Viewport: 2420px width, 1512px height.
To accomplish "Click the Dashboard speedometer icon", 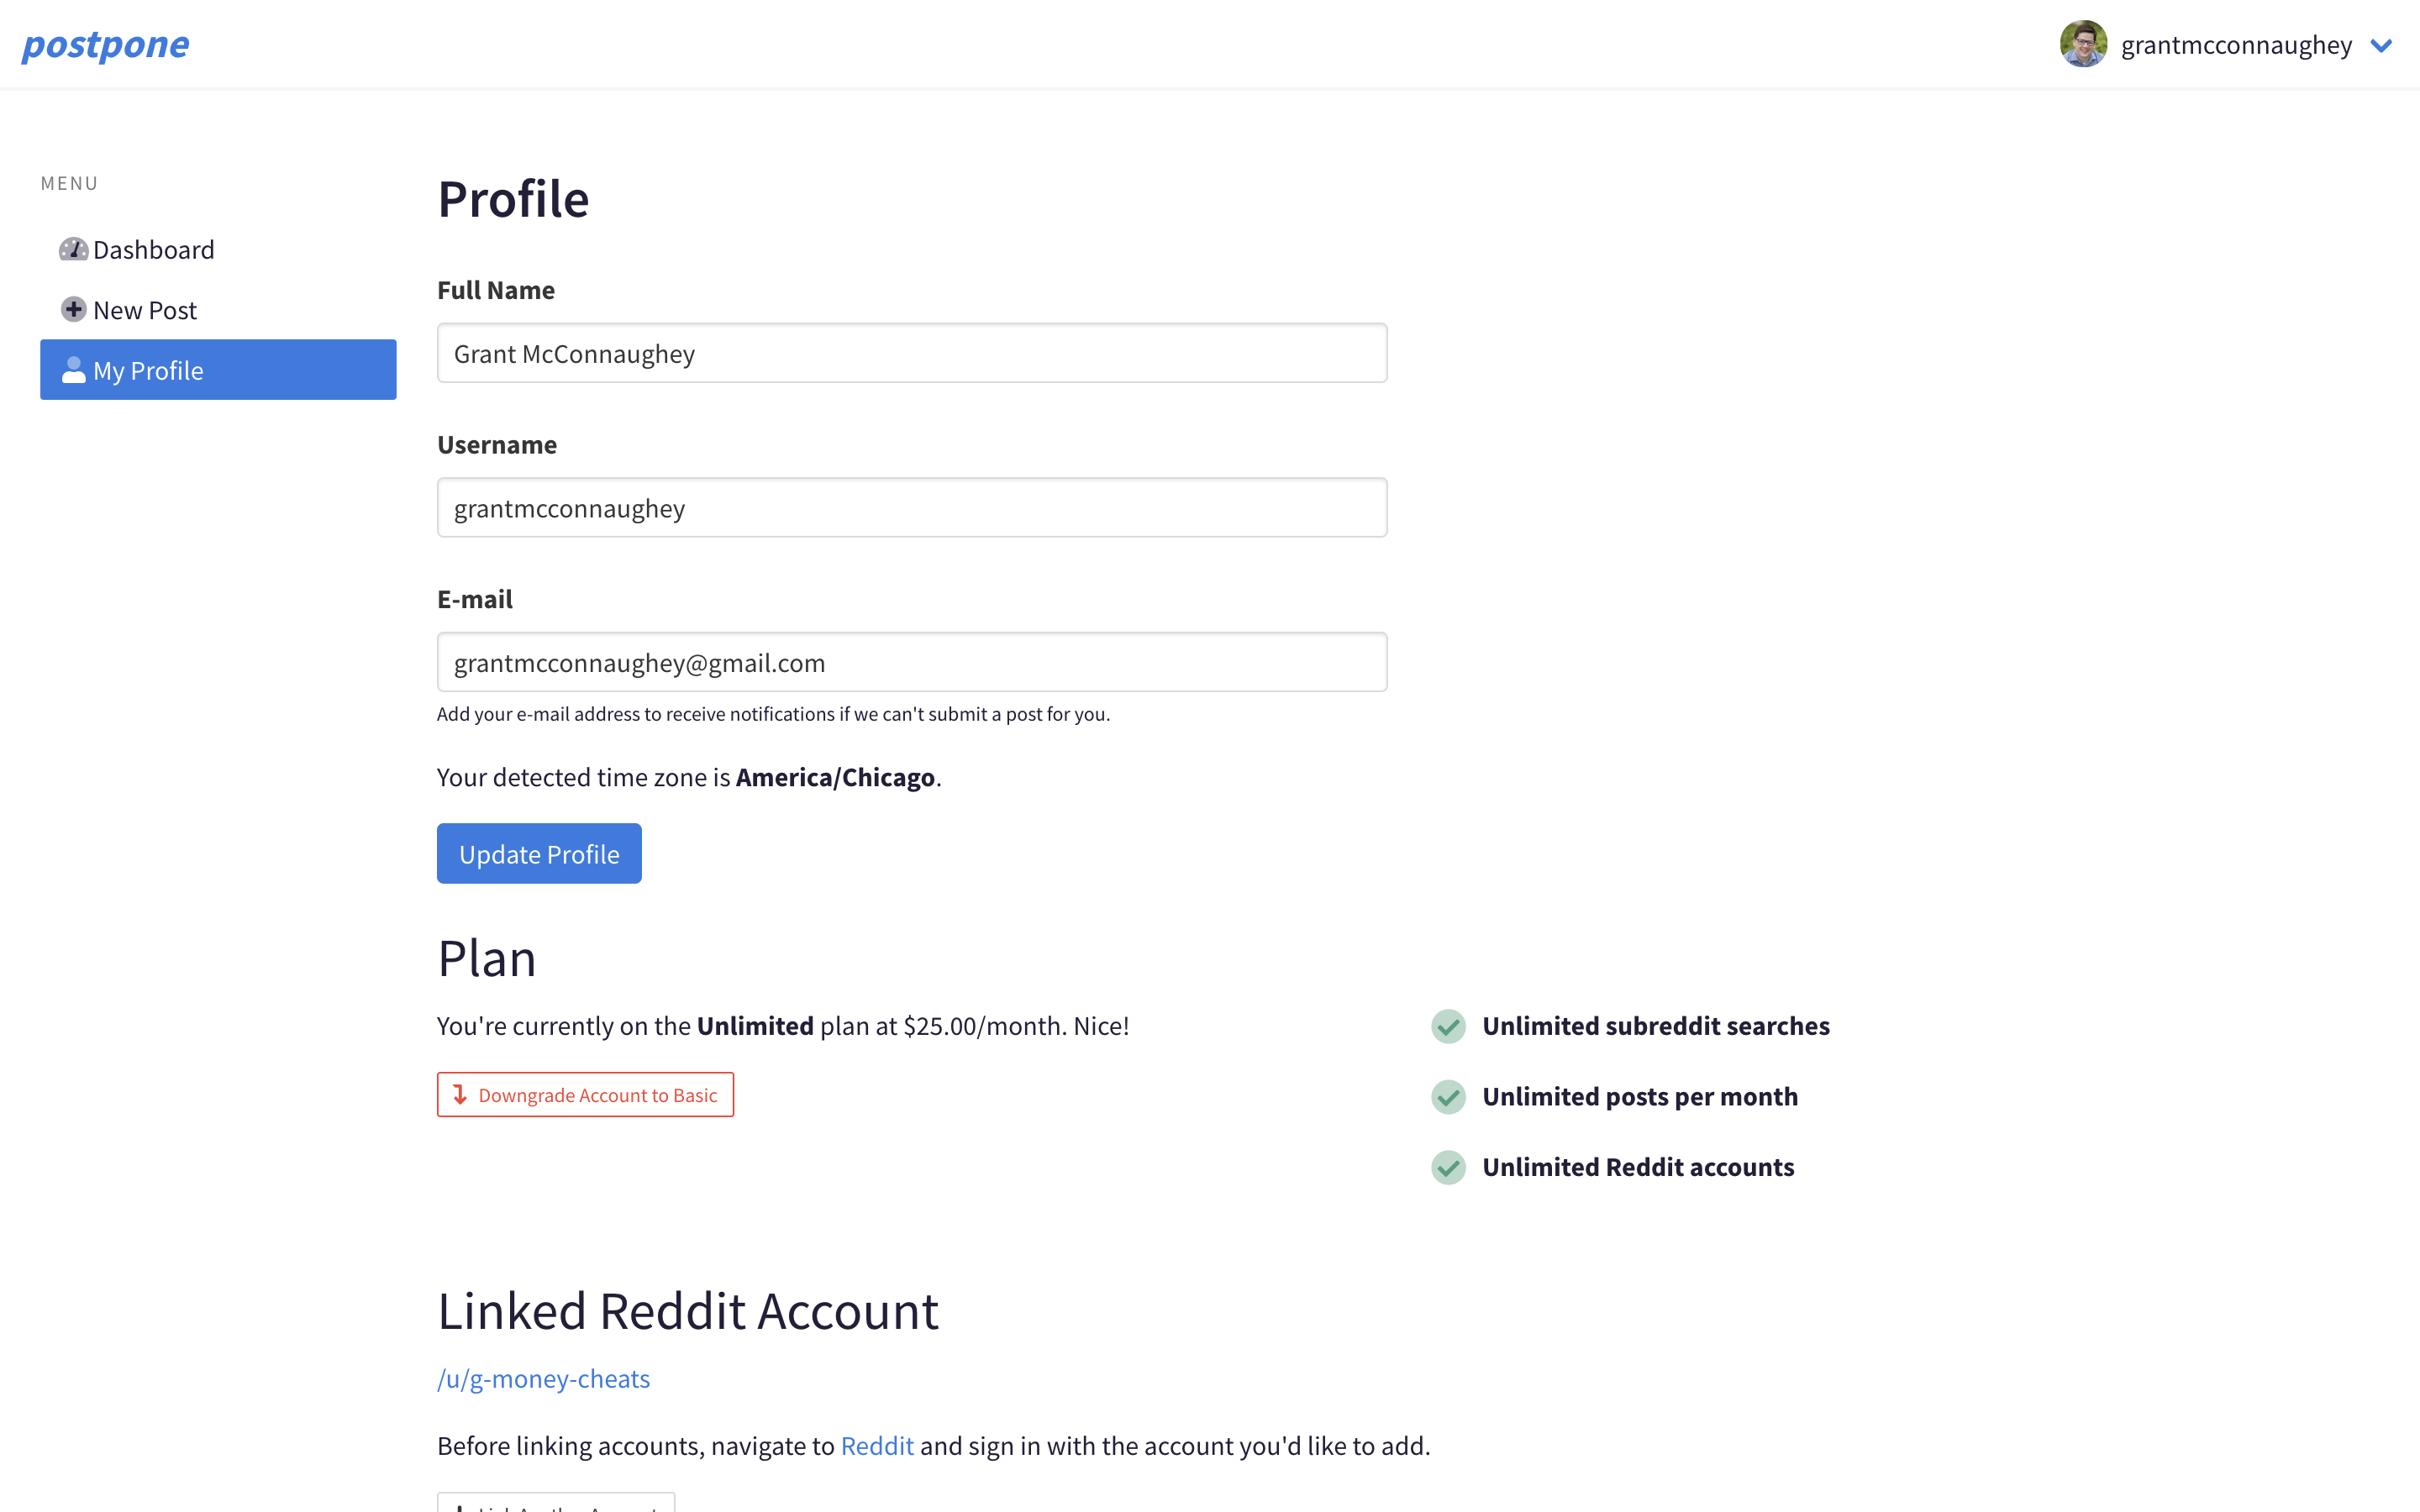I will coord(73,249).
